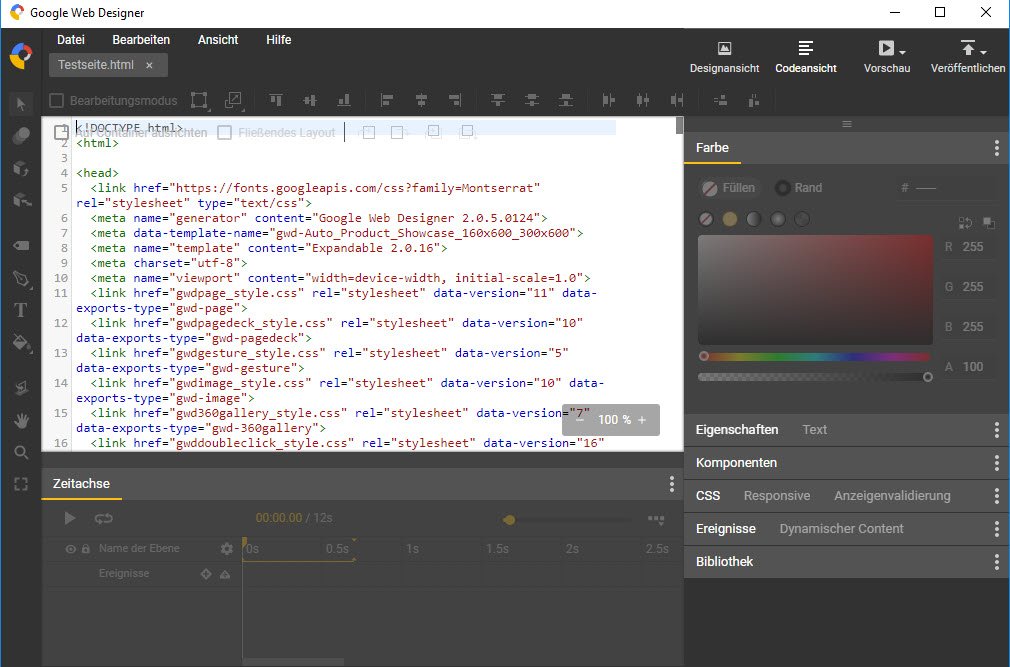Switch to Designansicht view
The image size is (1010, 667).
pos(724,56)
